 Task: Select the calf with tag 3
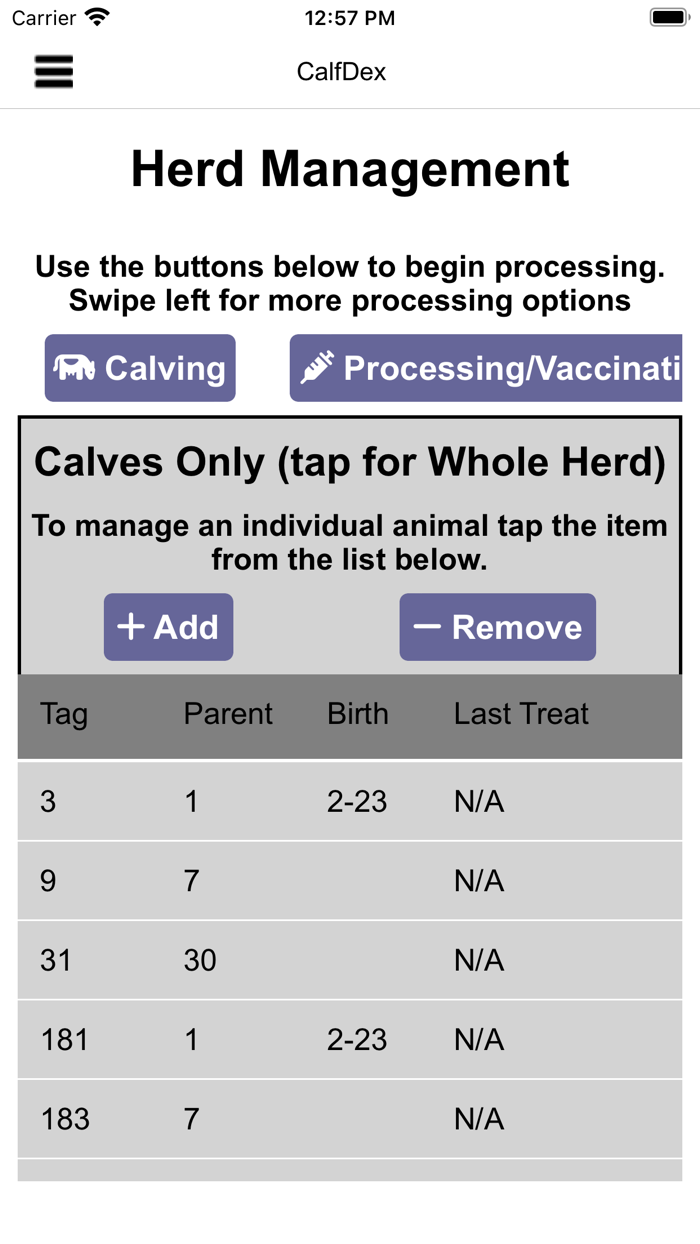(349, 800)
